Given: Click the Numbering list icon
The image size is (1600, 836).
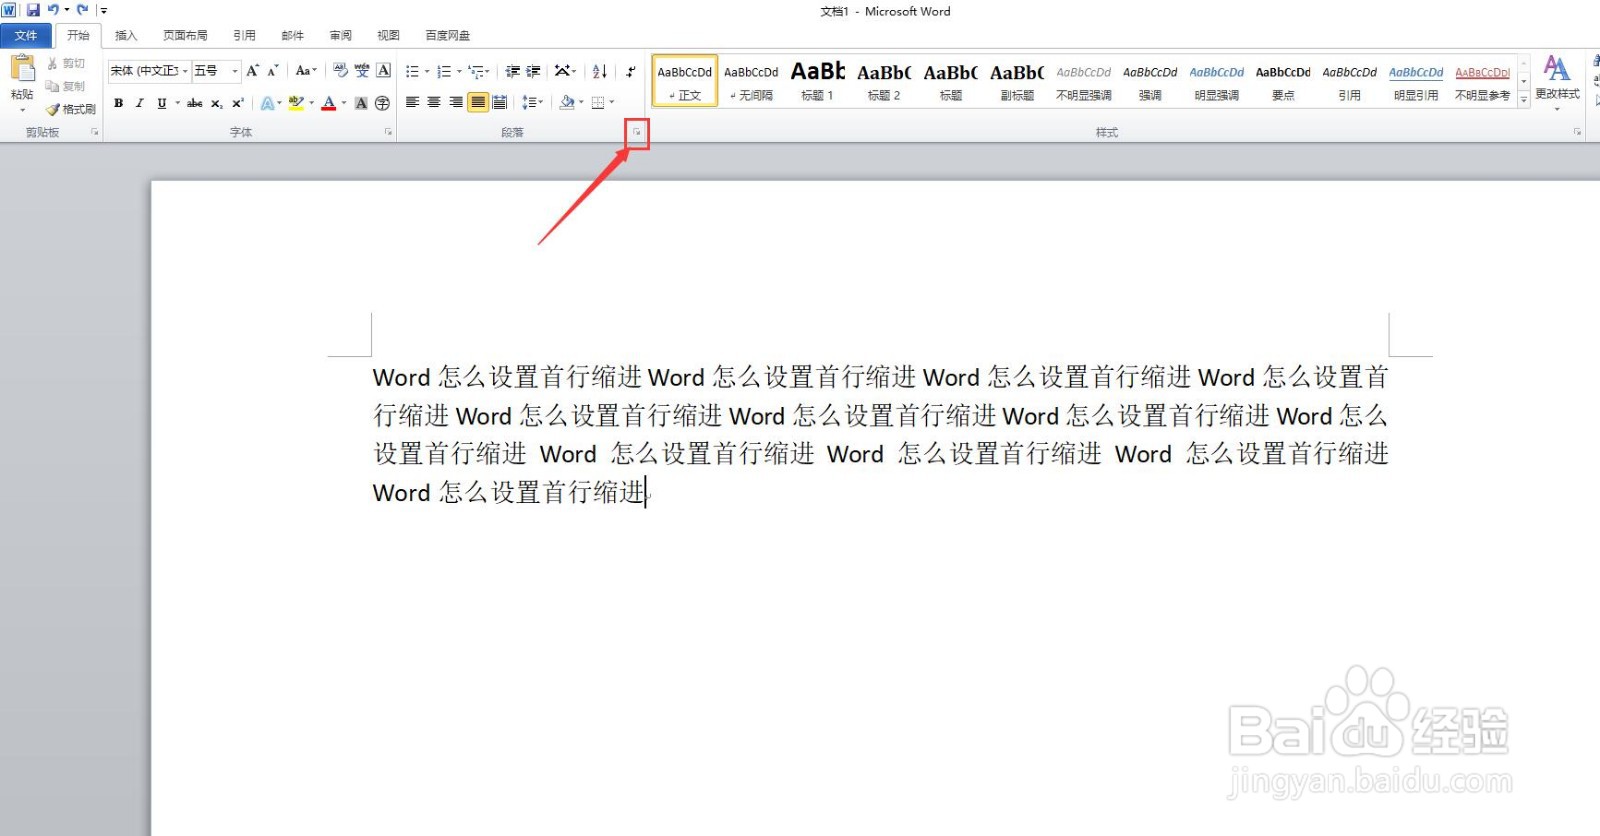Looking at the screenshot, I should click(444, 71).
